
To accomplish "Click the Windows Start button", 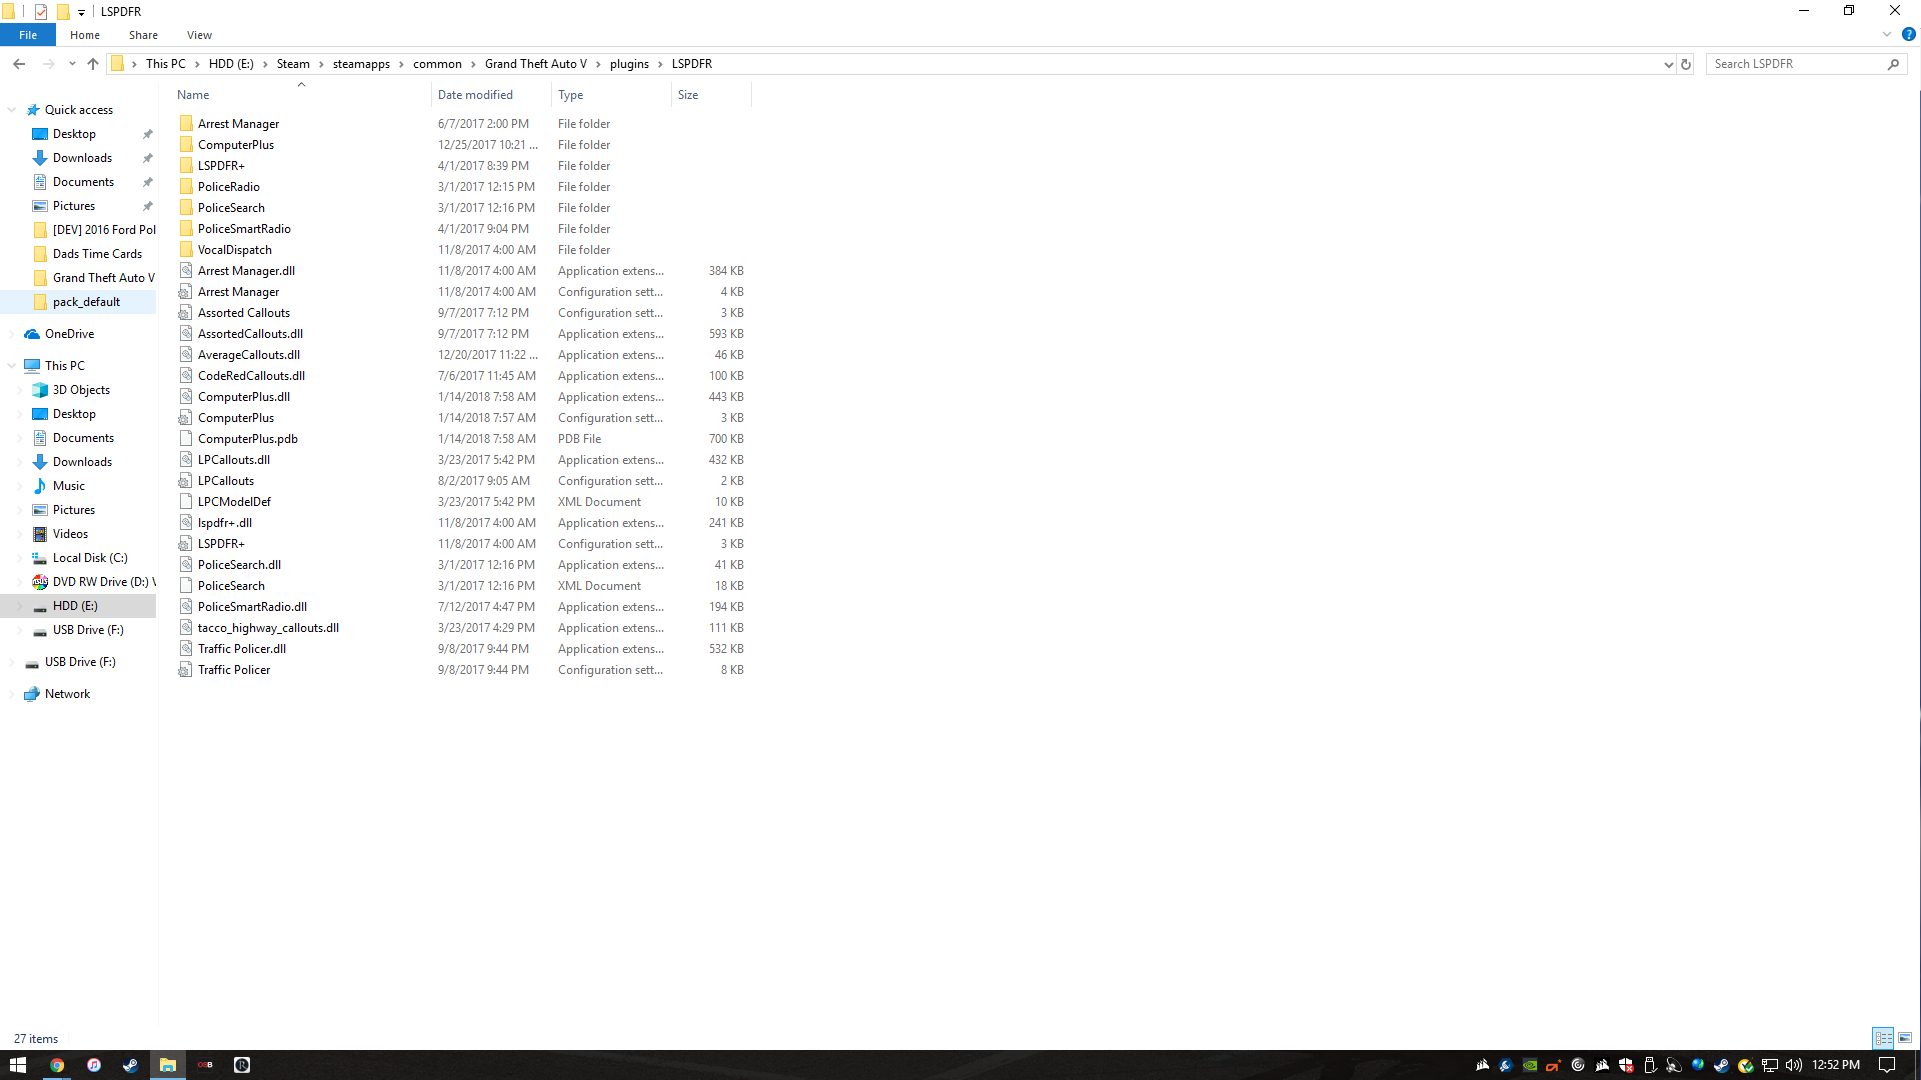I will coord(18,1065).
